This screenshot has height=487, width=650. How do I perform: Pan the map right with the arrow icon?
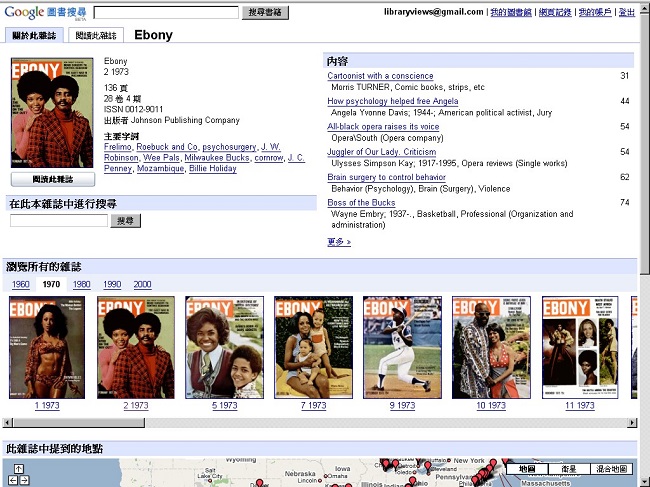24,480
